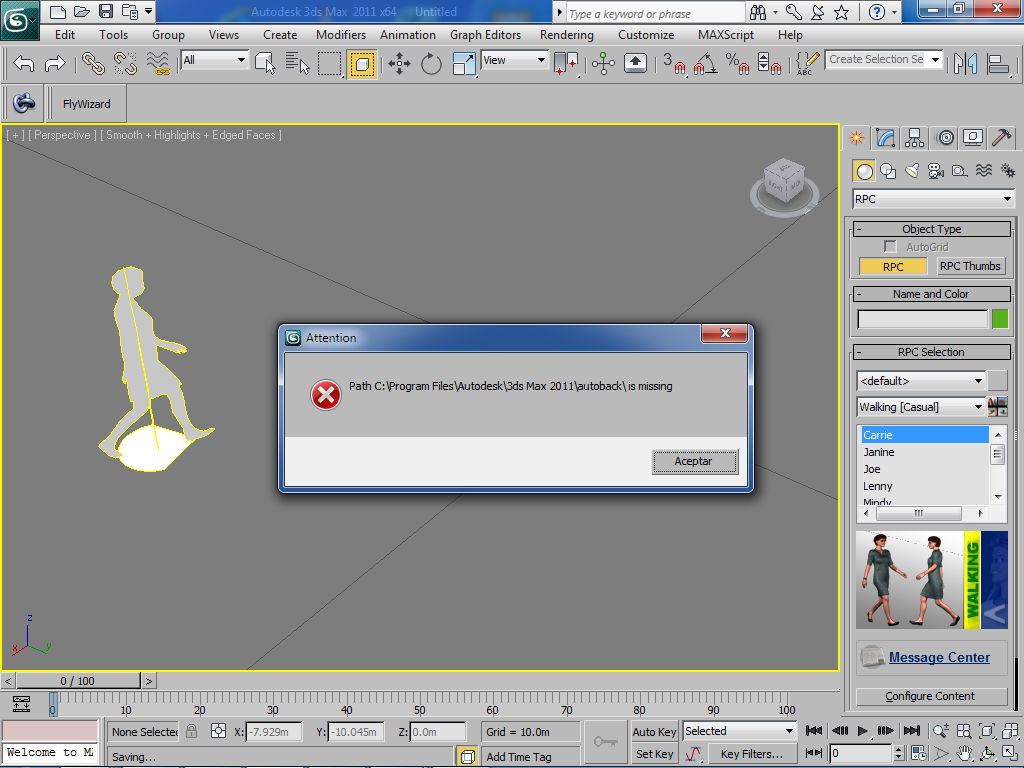The image size is (1024, 768).
Task: Open the selection filter All dropdown
Action: (214, 60)
